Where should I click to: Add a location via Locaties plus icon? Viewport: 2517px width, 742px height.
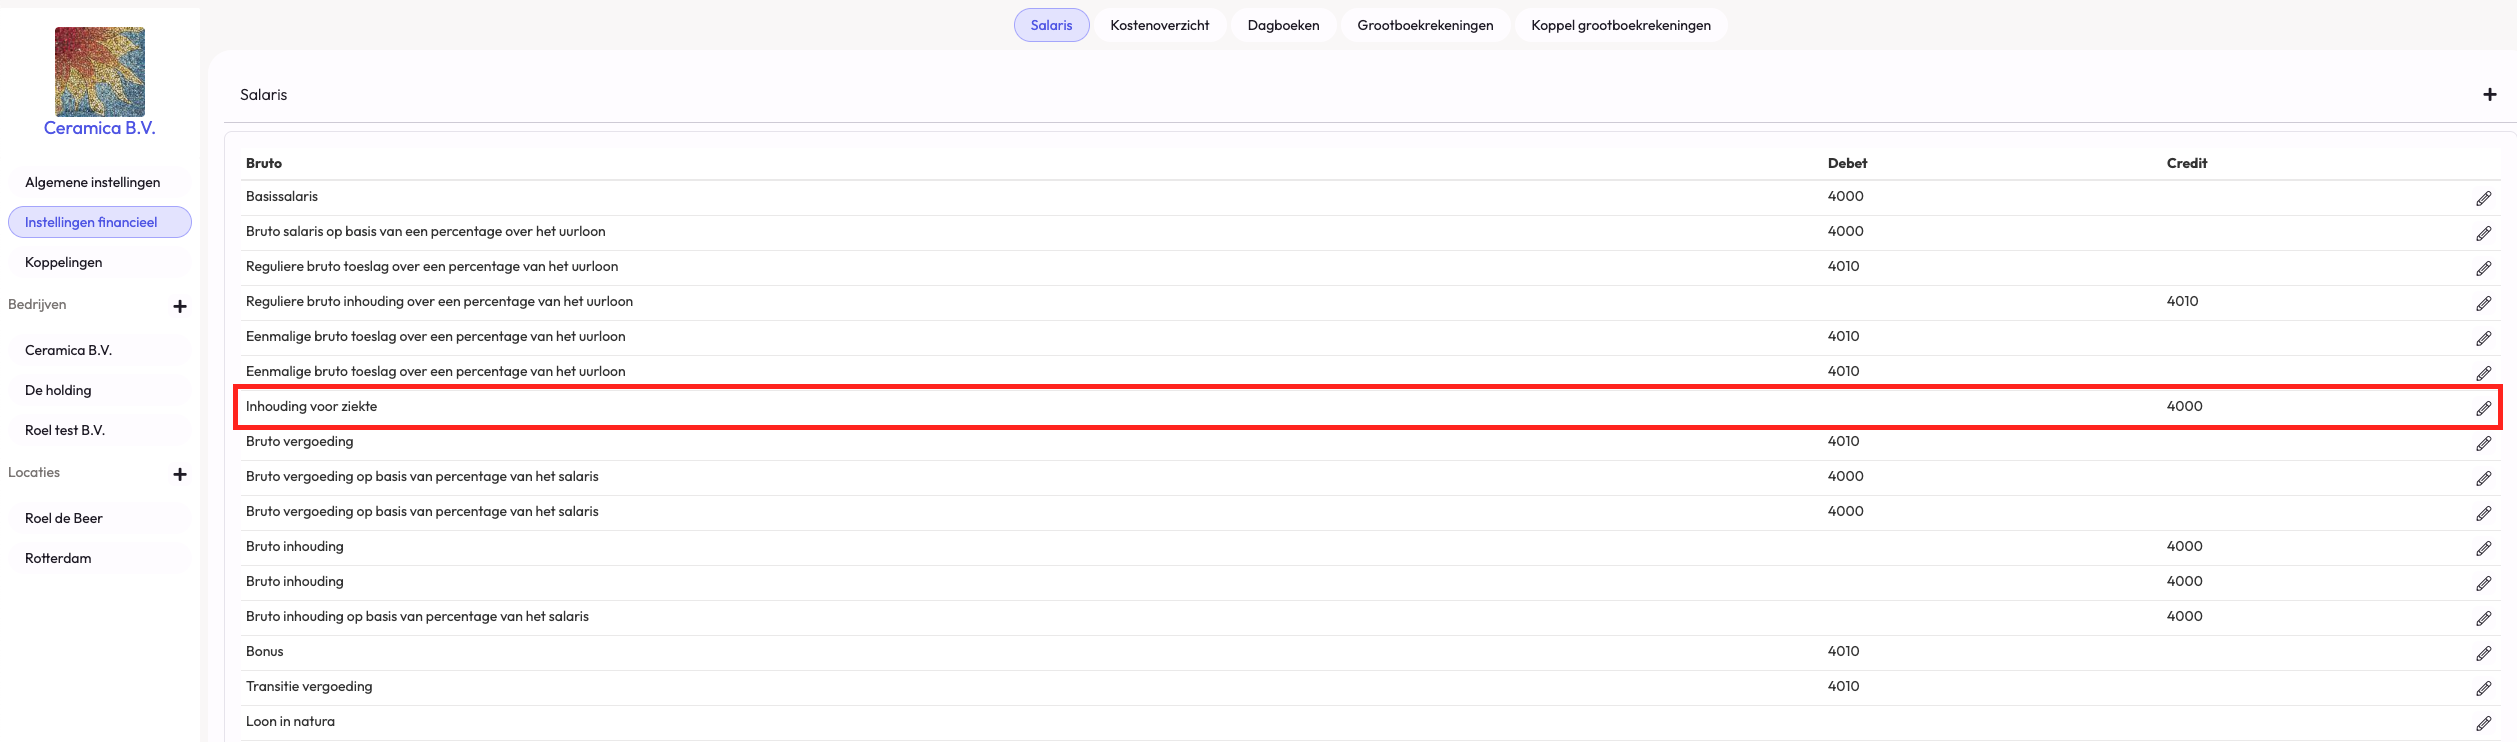click(180, 474)
